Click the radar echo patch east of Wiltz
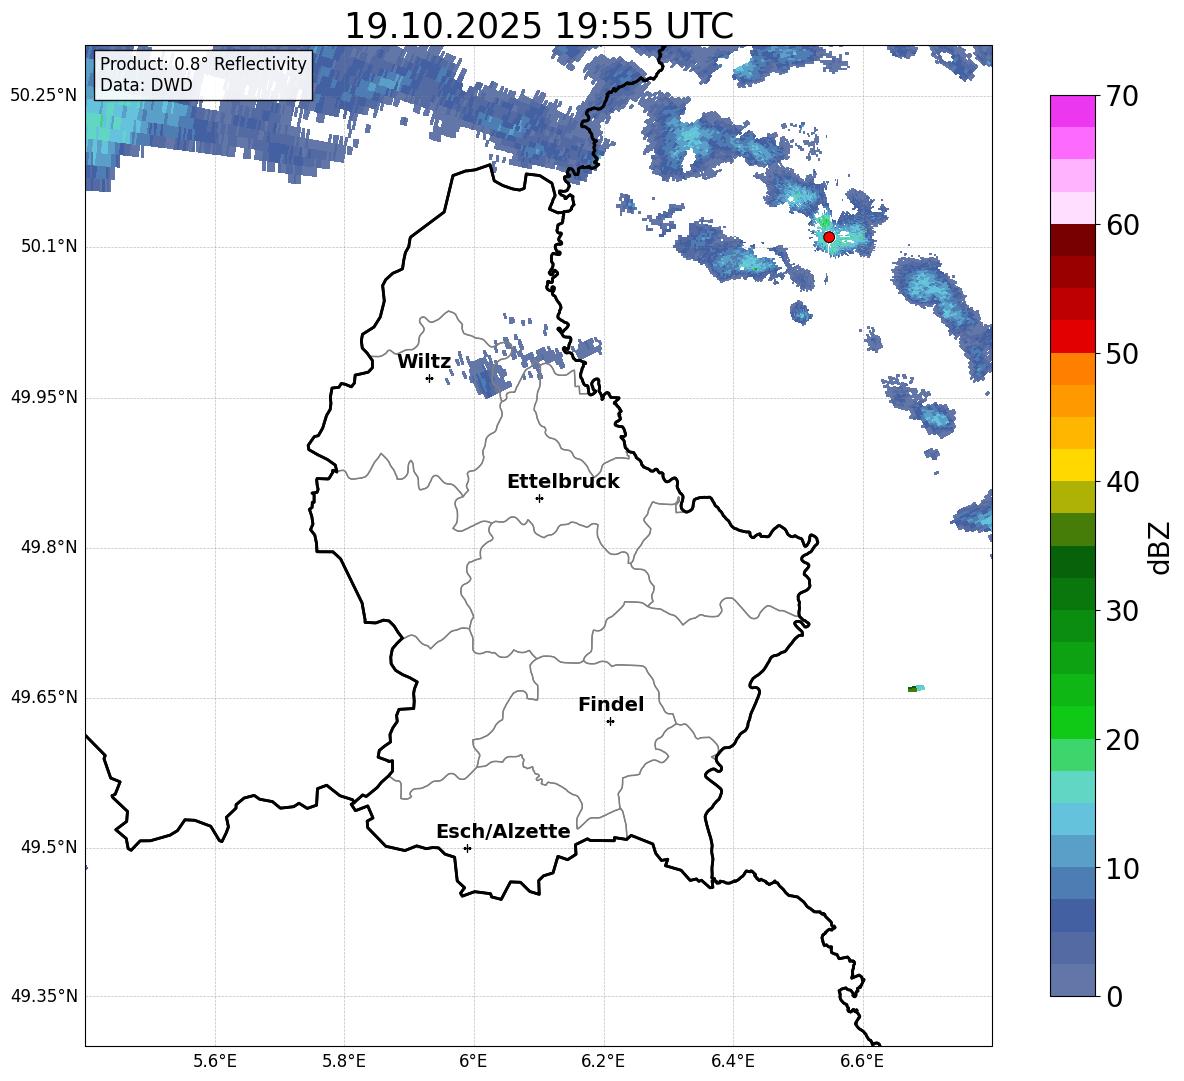Screen dimensions: 1184x1081 point(486,377)
